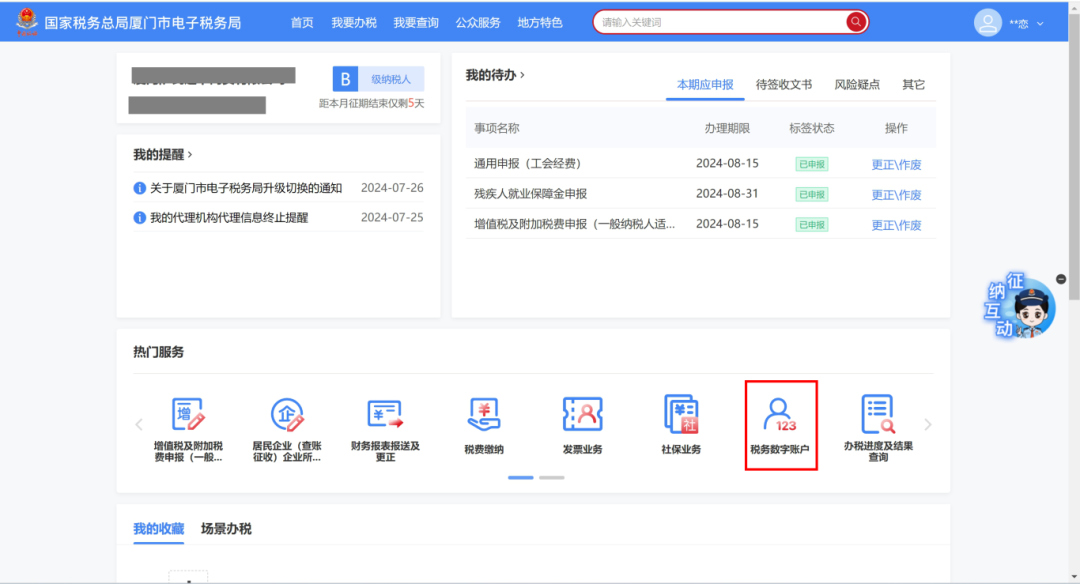This screenshot has width=1080, height=584.
Task: Click 更正\作废 for 残疾人就业保障金申报
Action: 896,195
